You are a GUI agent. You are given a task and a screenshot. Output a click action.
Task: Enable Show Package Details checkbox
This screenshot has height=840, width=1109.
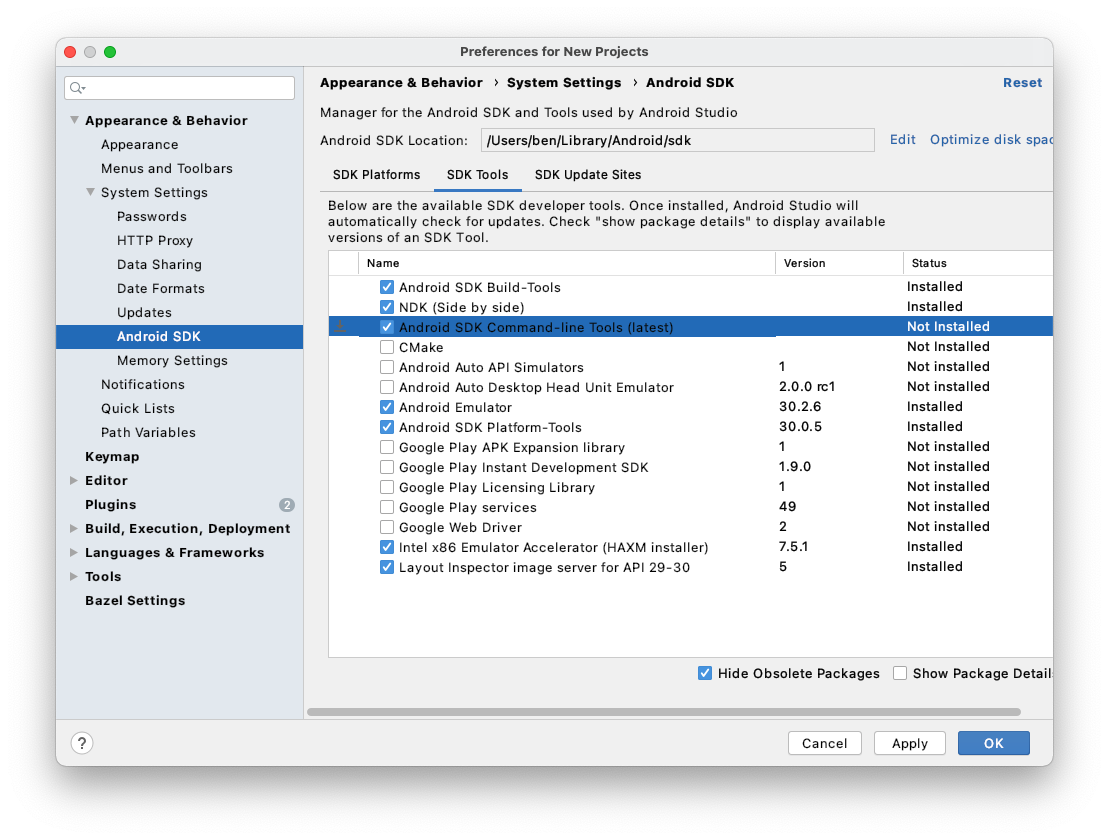900,673
